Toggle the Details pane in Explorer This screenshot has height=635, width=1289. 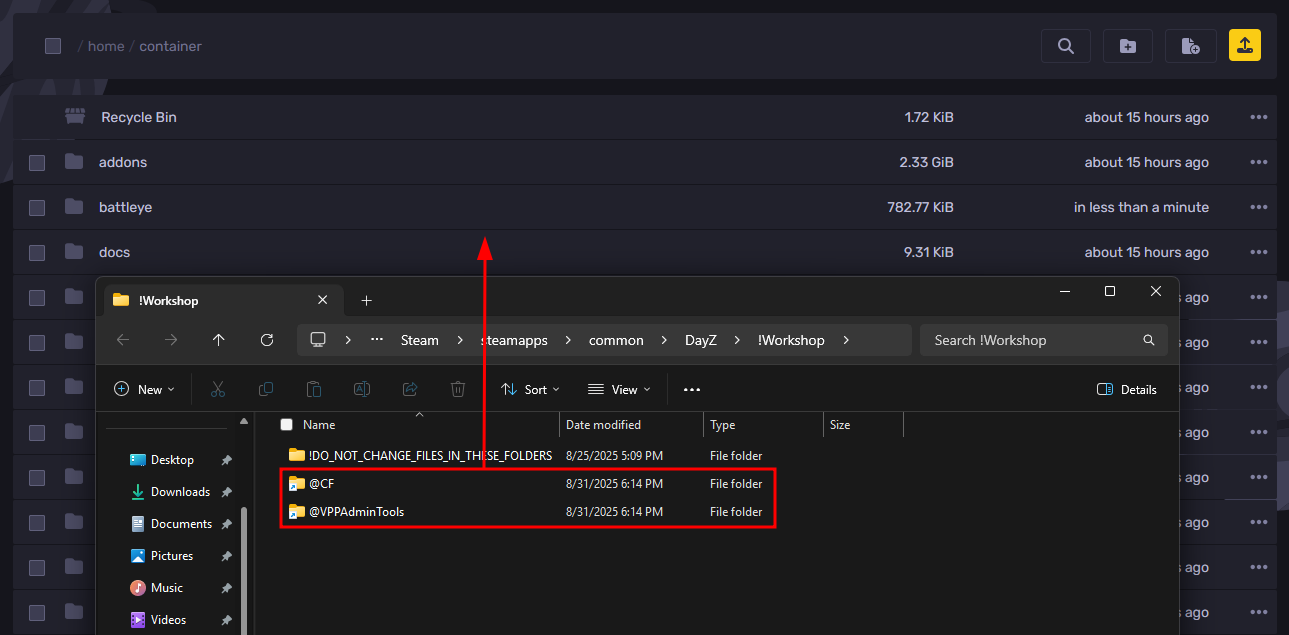click(1127, 389)
